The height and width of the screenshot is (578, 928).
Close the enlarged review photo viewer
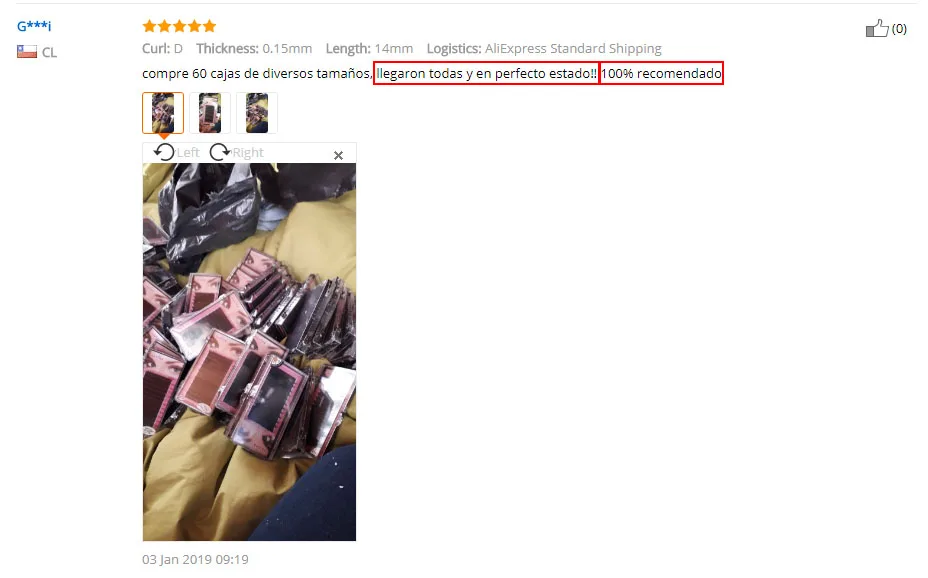point(339,155)
